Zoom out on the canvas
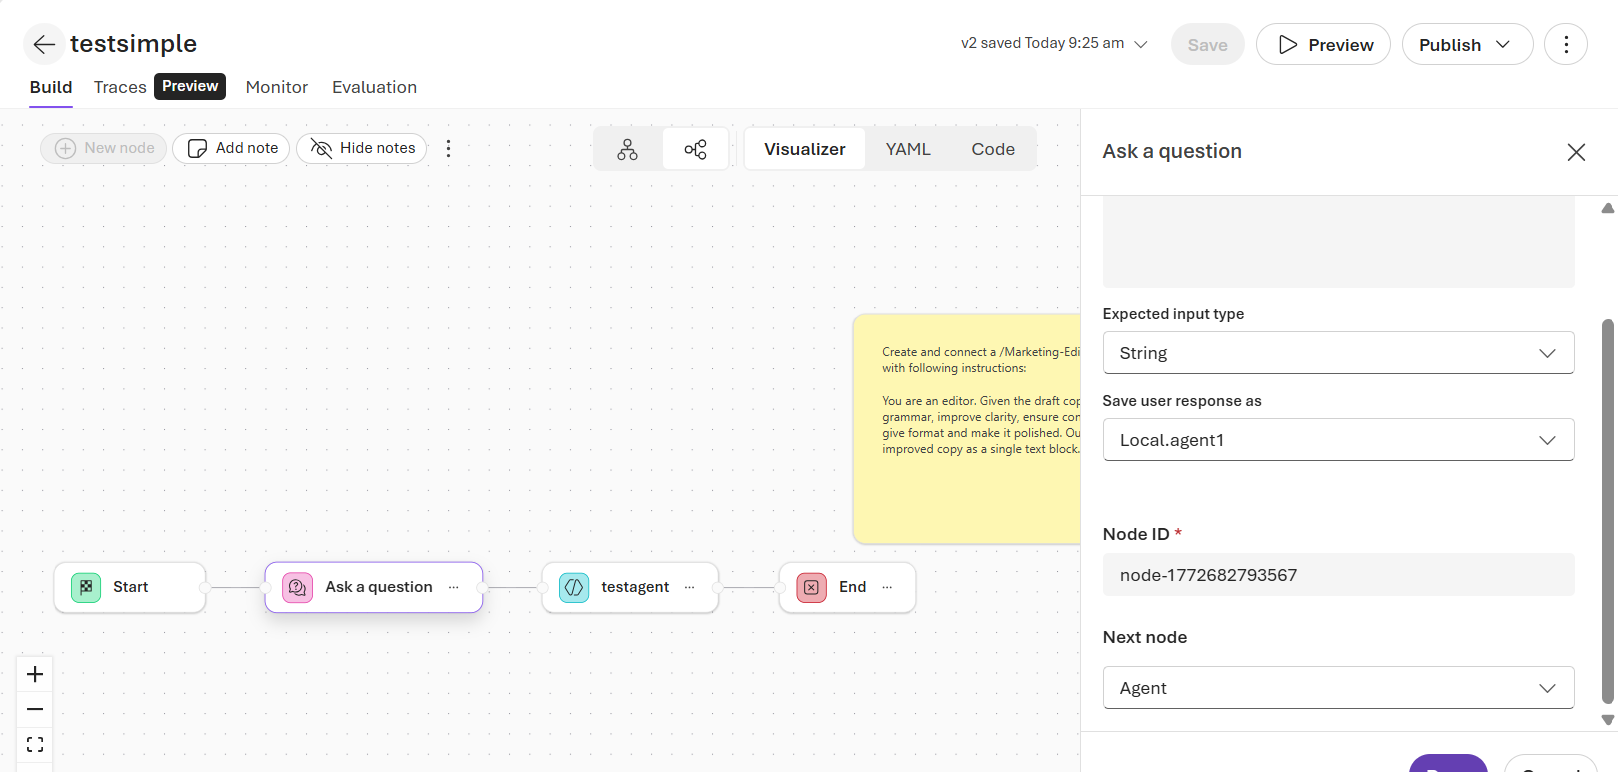 point(35,709)
